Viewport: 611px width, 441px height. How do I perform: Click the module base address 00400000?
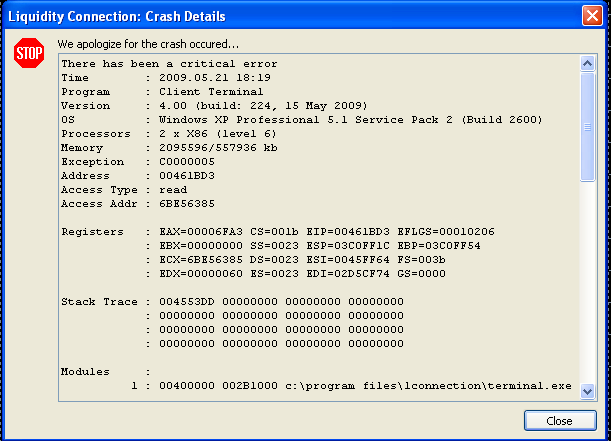tap(187, 386)
